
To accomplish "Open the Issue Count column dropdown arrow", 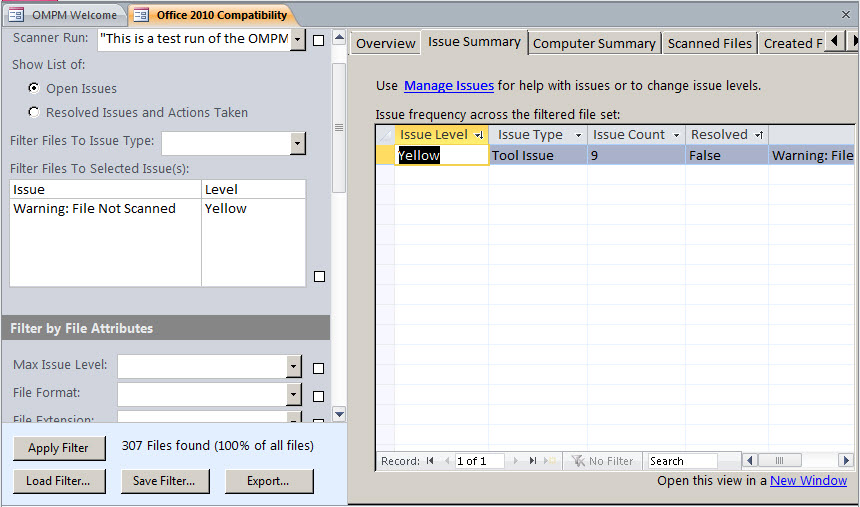I will click(x=676, y=135).
